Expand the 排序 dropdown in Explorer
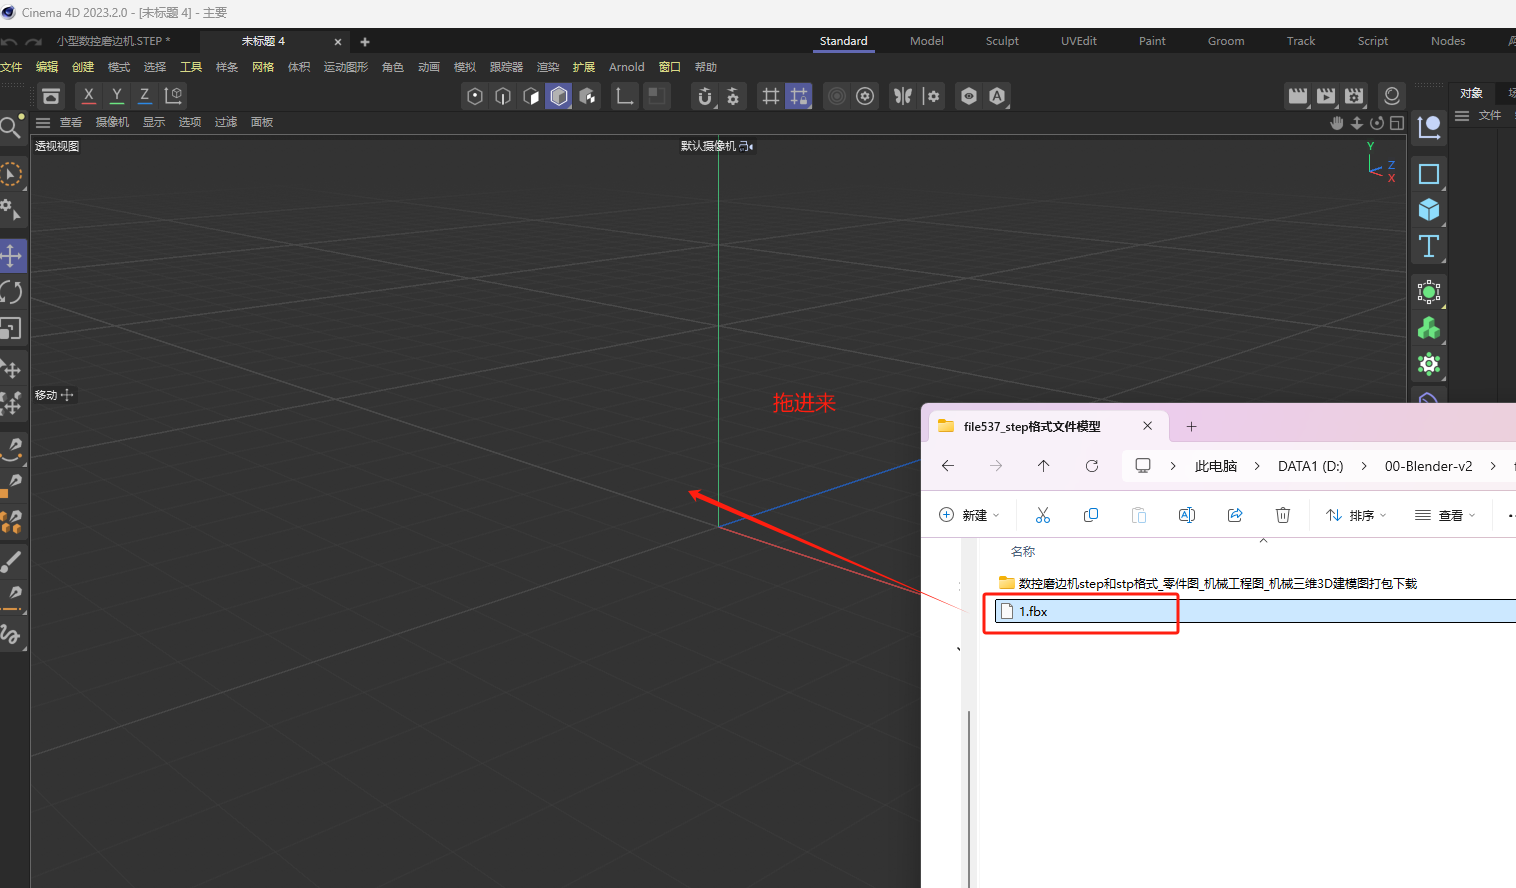 pos(1356,515)
